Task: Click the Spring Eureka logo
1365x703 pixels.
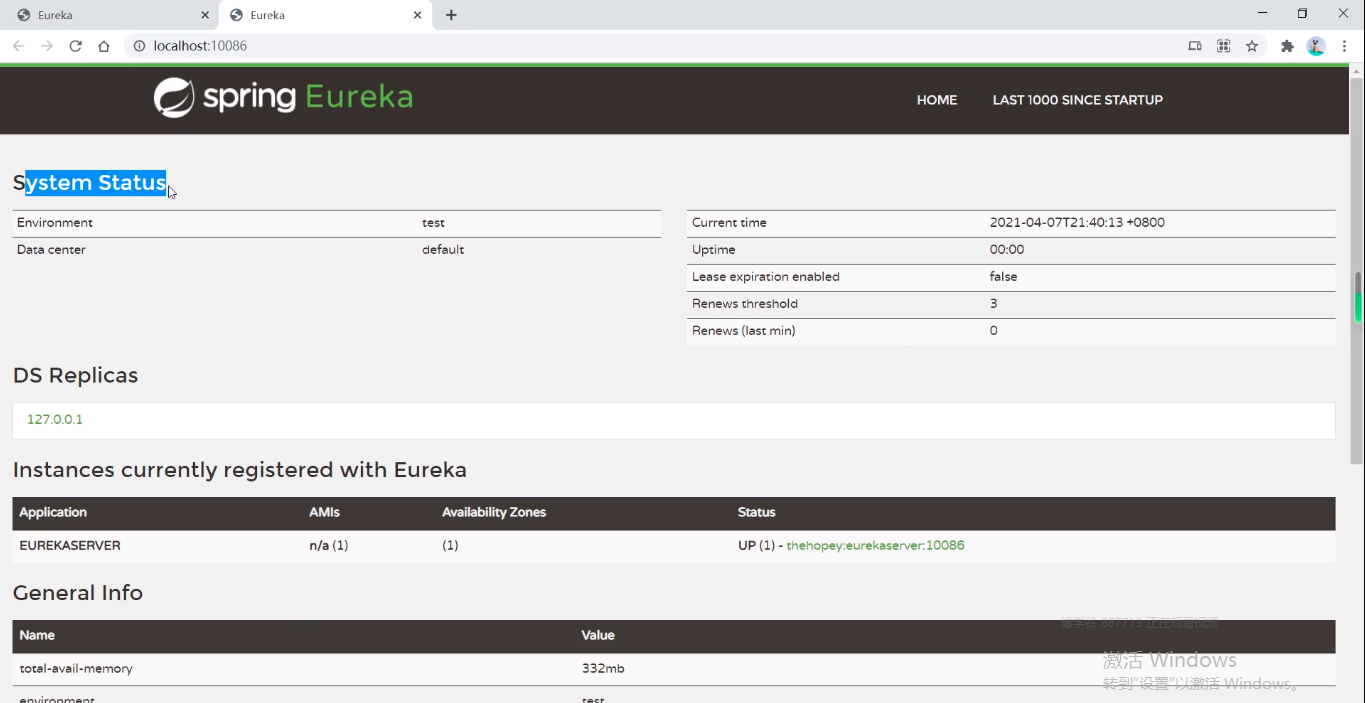Action: point(283,97)
